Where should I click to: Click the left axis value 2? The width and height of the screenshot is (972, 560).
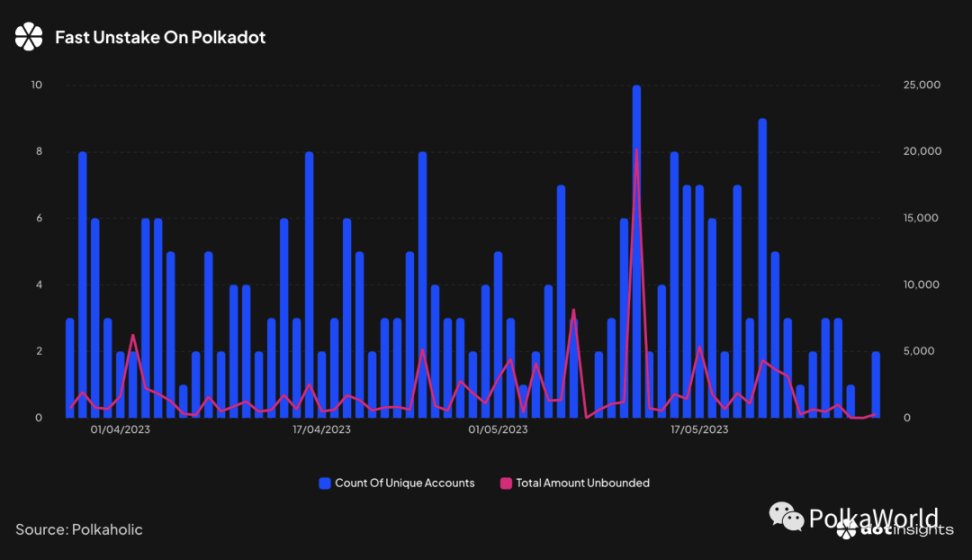(x=39, y=351)
